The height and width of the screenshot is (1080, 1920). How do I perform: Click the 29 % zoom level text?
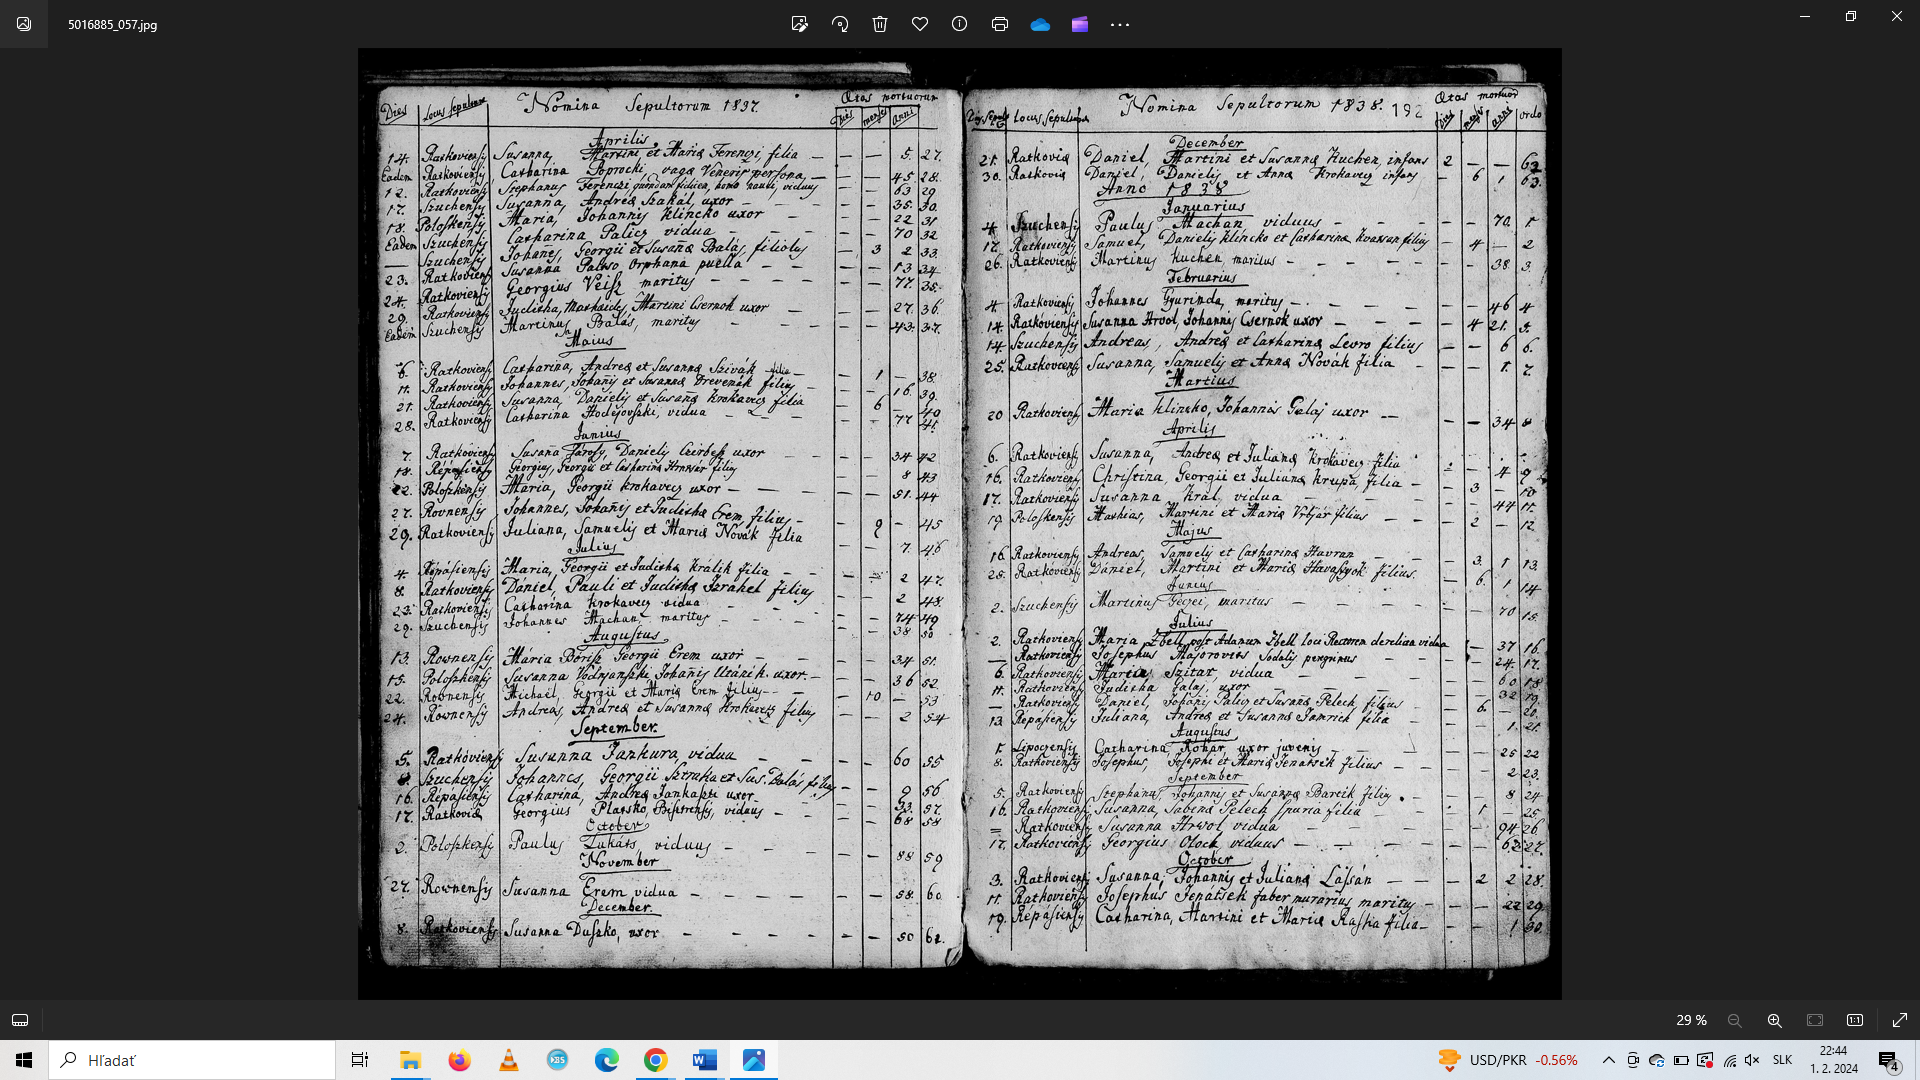(x=1691, y=1020)
